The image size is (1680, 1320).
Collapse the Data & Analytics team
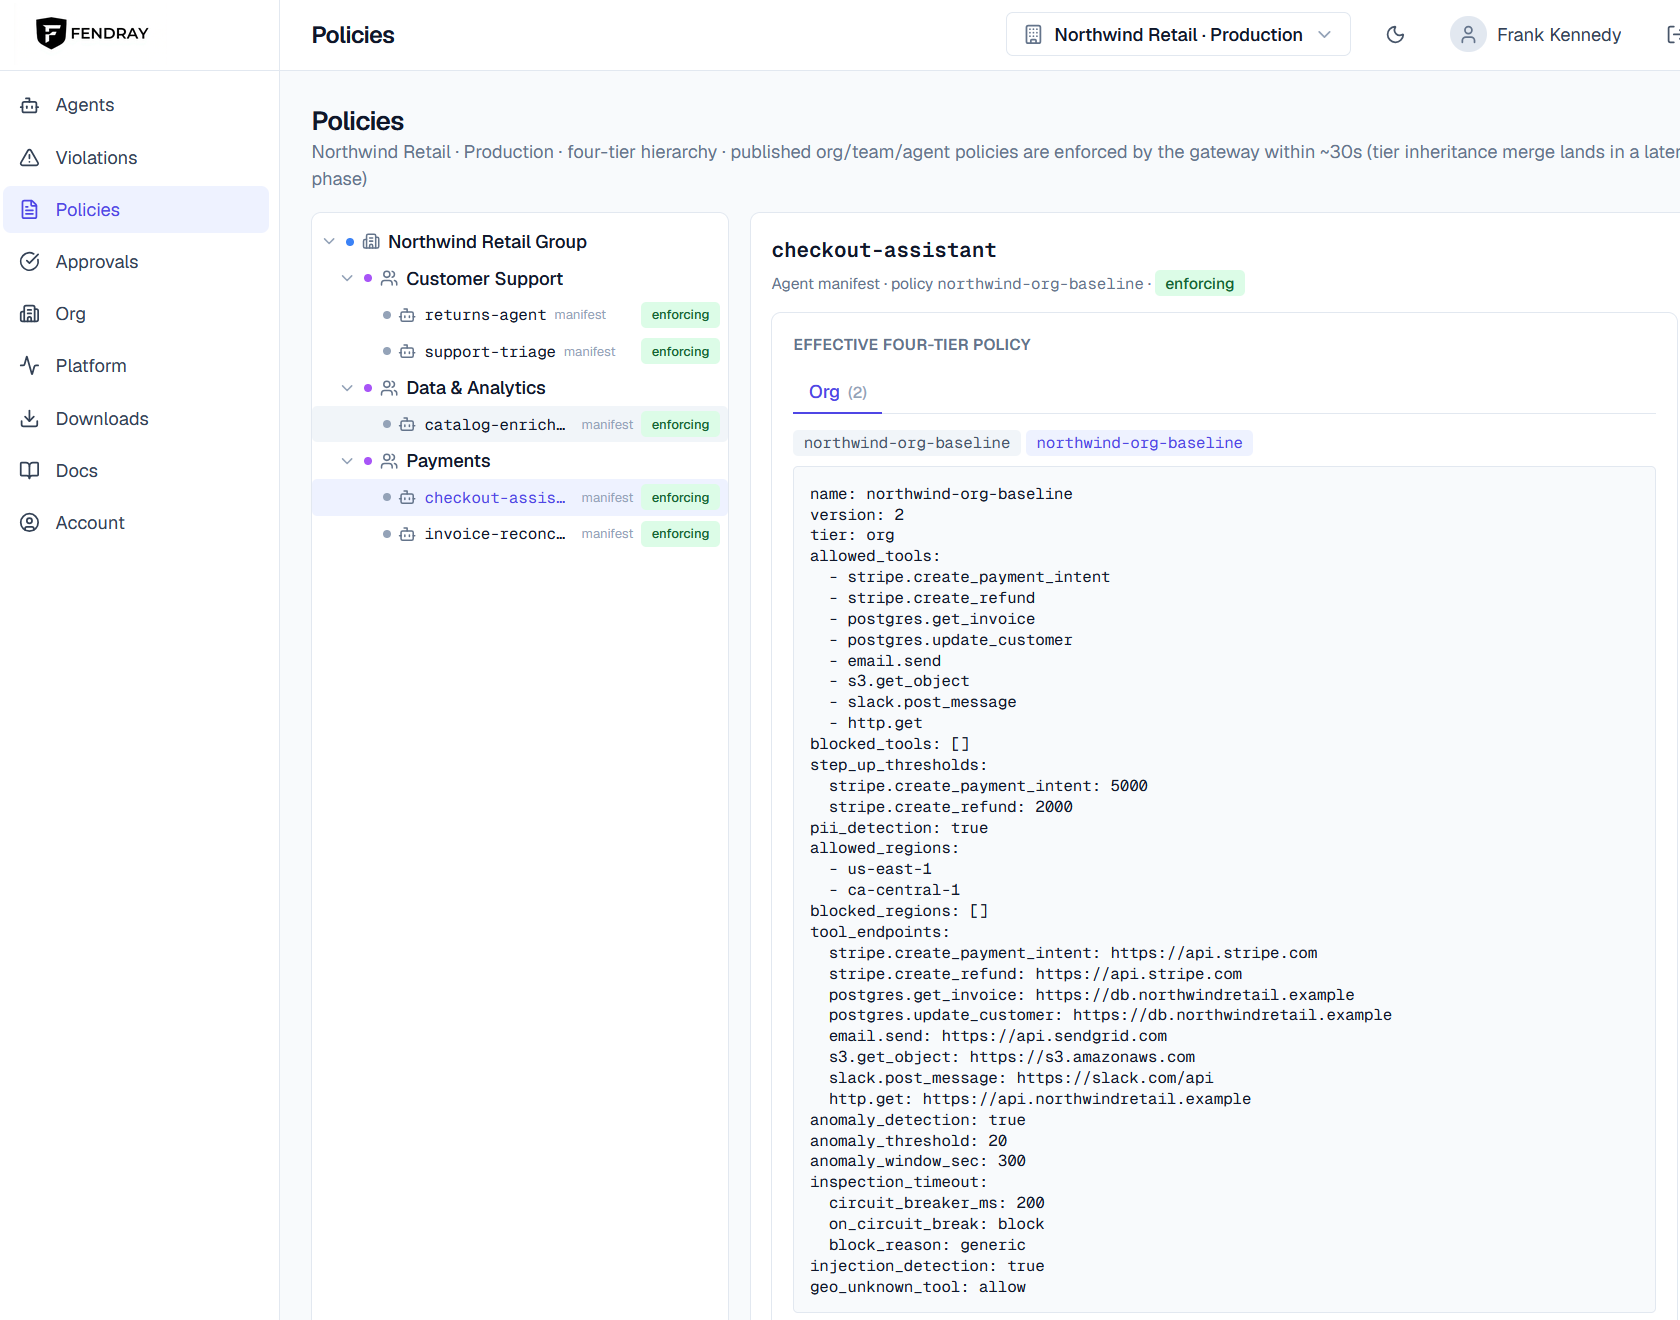click(x=347, y=388)
